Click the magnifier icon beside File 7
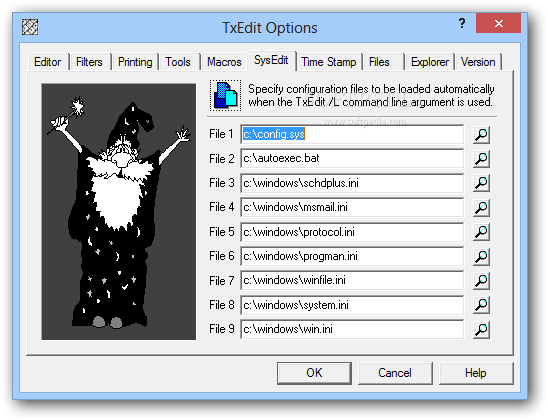Image resolution: width=548 pixels, height=420 pixels. pos(481,281)
